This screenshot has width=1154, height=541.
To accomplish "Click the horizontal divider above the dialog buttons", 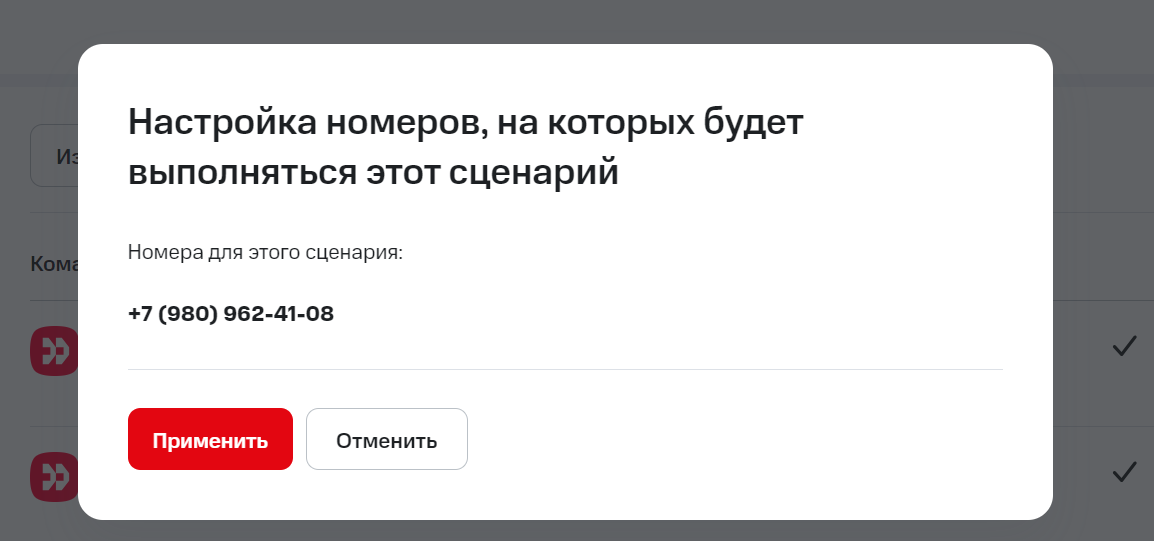I will coord(565,369).
